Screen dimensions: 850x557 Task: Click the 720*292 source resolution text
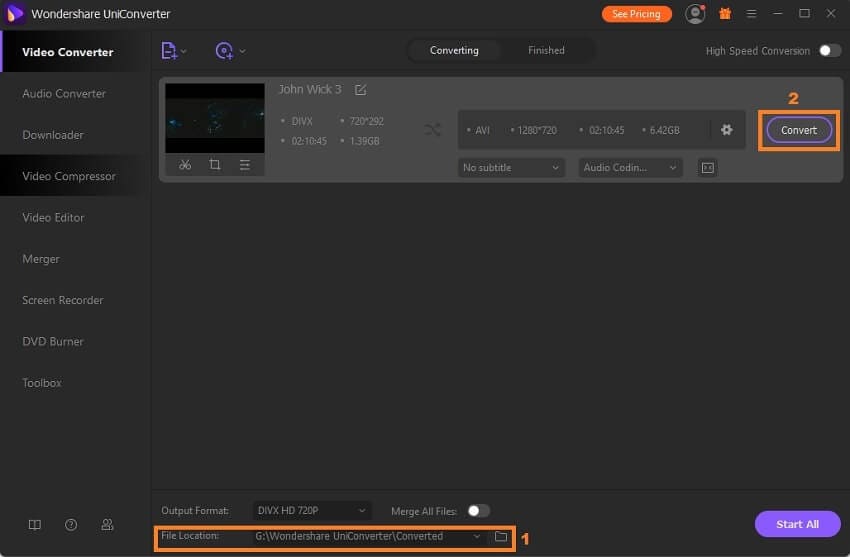pyautogui.click(x=366, y=121)
